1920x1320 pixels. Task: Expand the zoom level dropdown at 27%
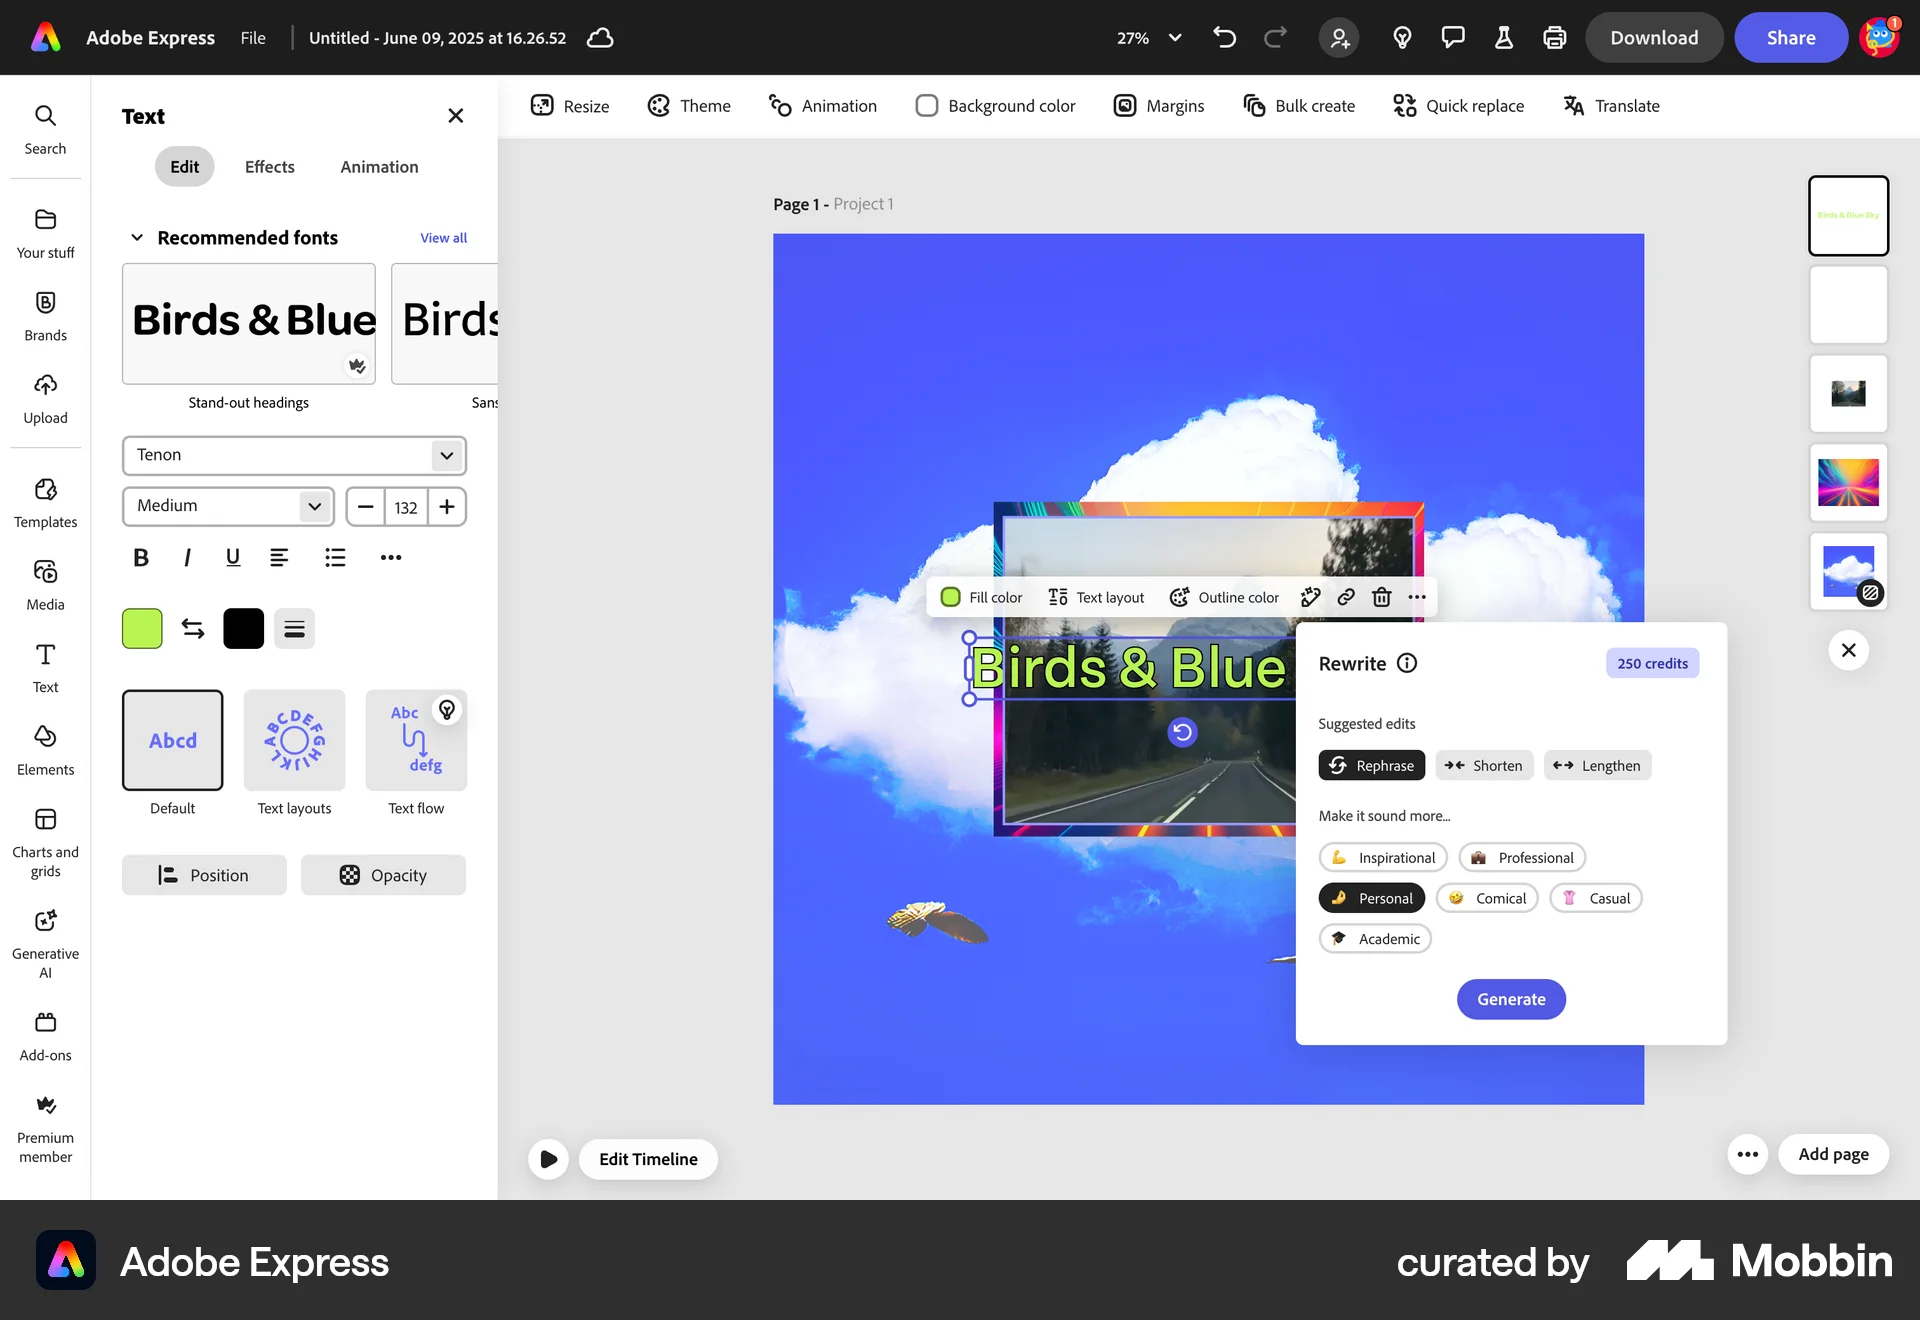tap(1175, 38)
